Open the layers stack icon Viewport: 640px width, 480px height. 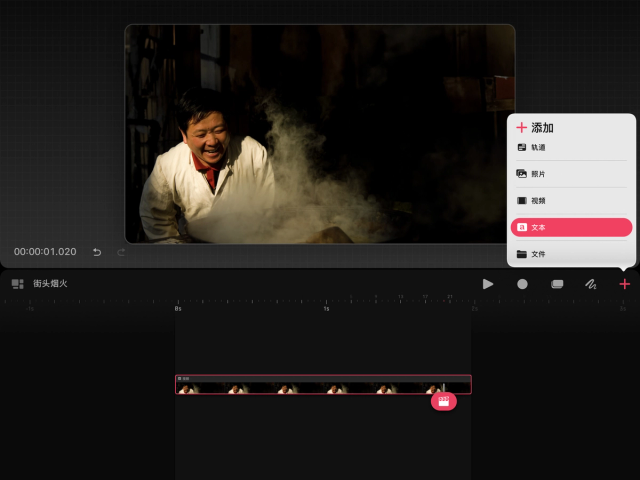point(557,284)
